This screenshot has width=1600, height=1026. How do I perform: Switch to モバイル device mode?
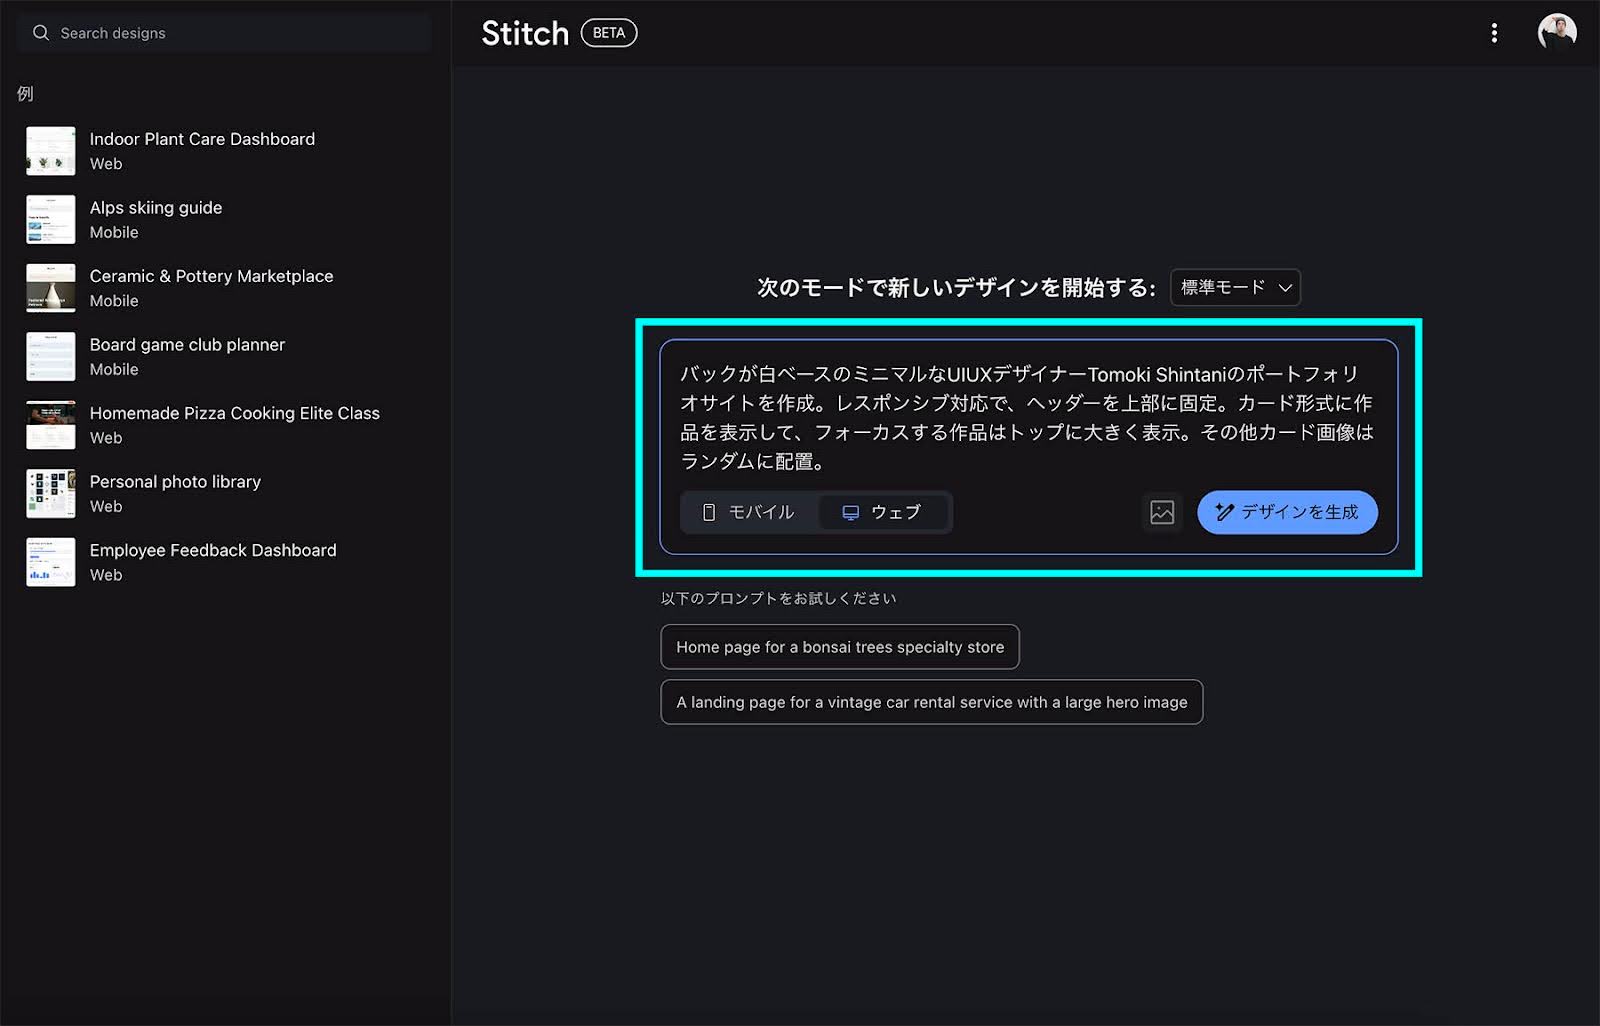(749, 513)
